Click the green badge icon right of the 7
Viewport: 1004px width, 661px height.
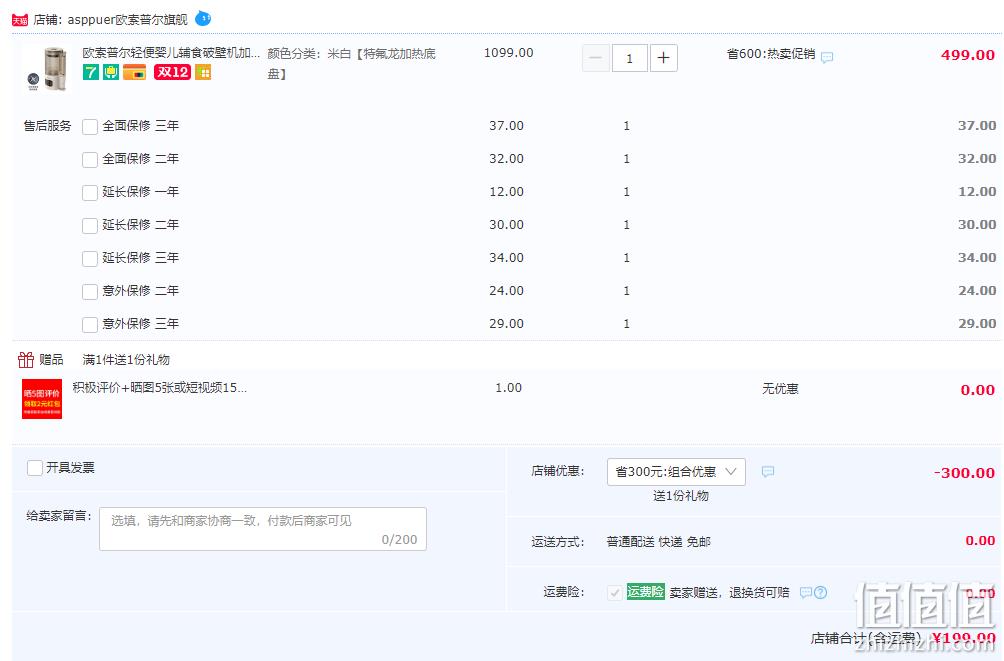click(111, 72)
